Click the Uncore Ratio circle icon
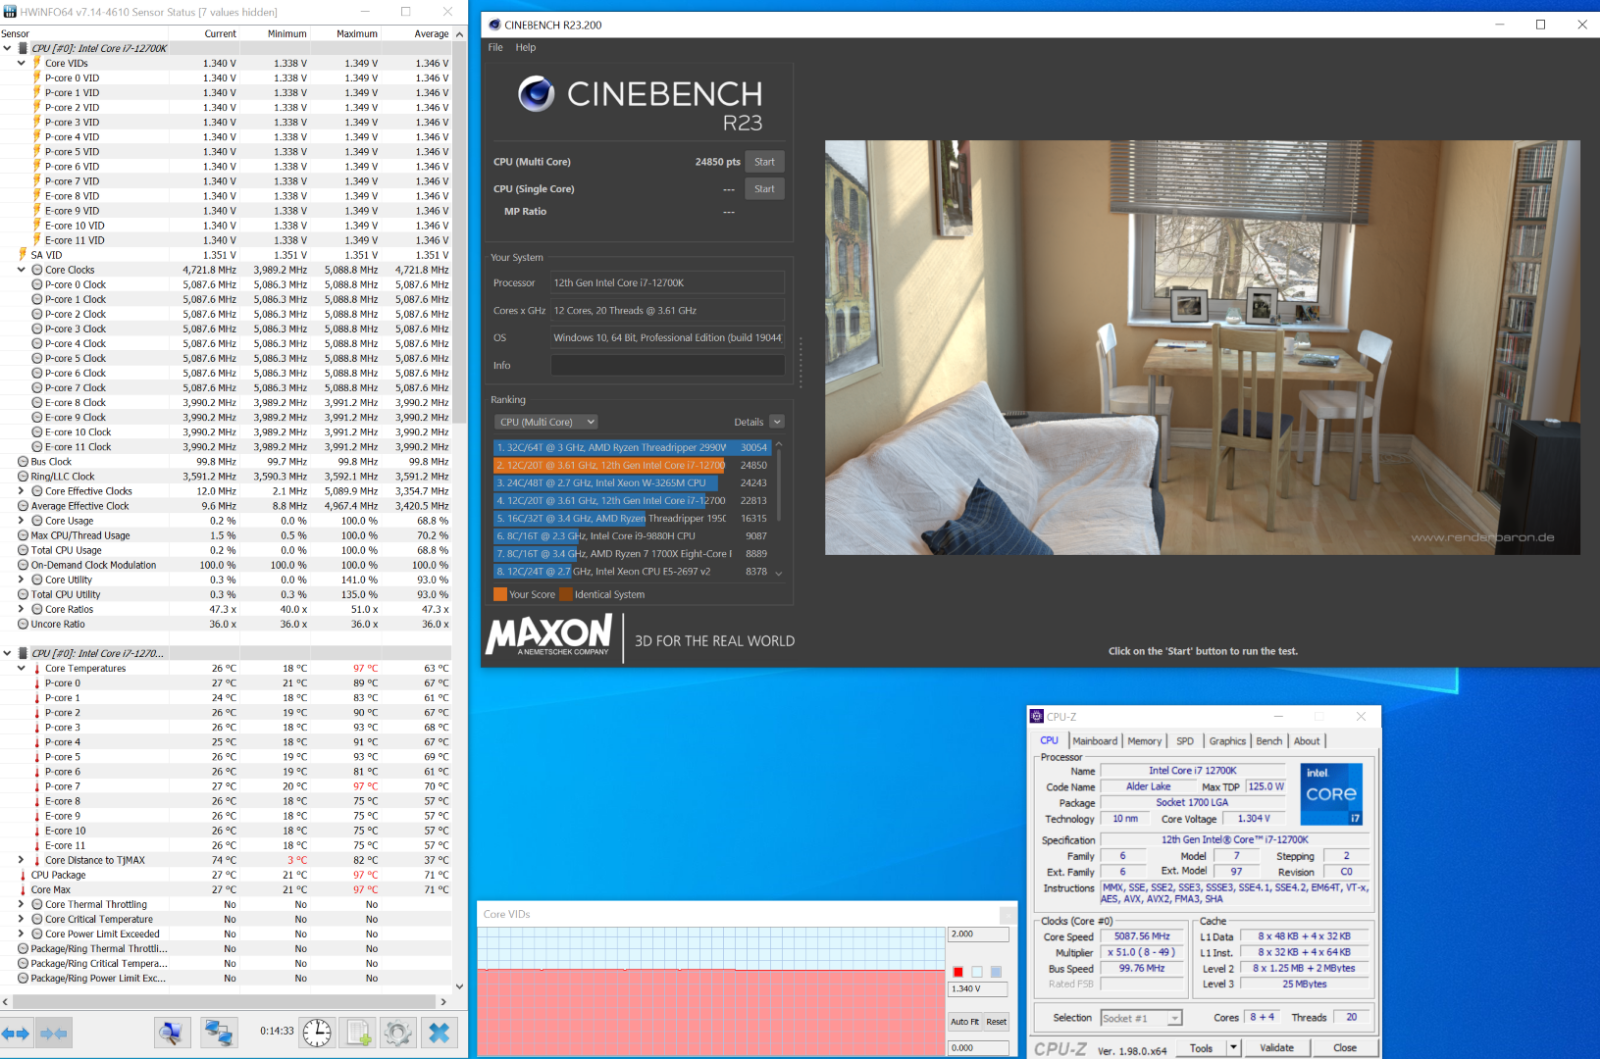Viewport: 1600px width, 1059px height. (23, 624)
